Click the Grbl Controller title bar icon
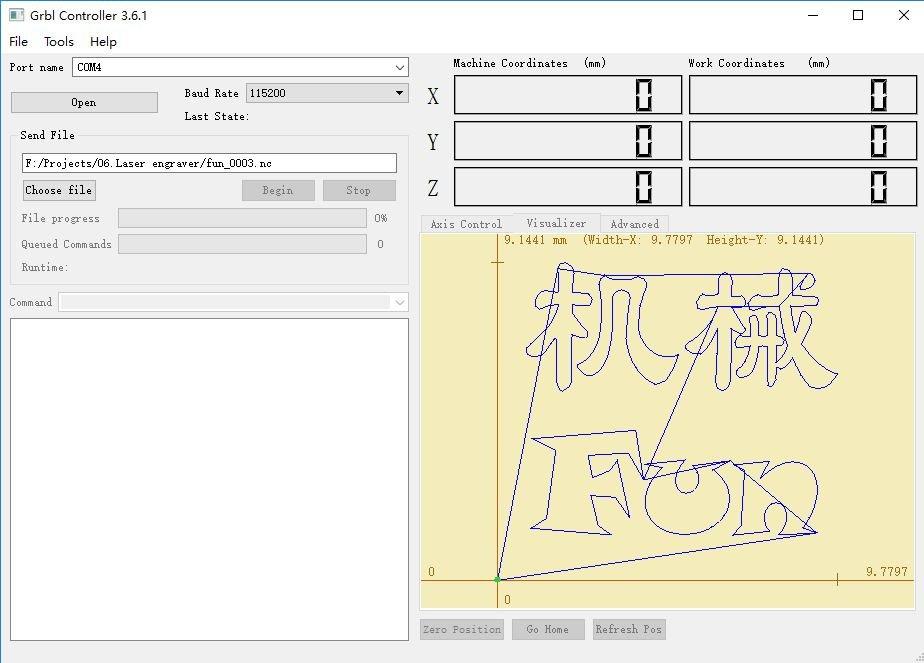The image size is (924, 663). [16, 15]
